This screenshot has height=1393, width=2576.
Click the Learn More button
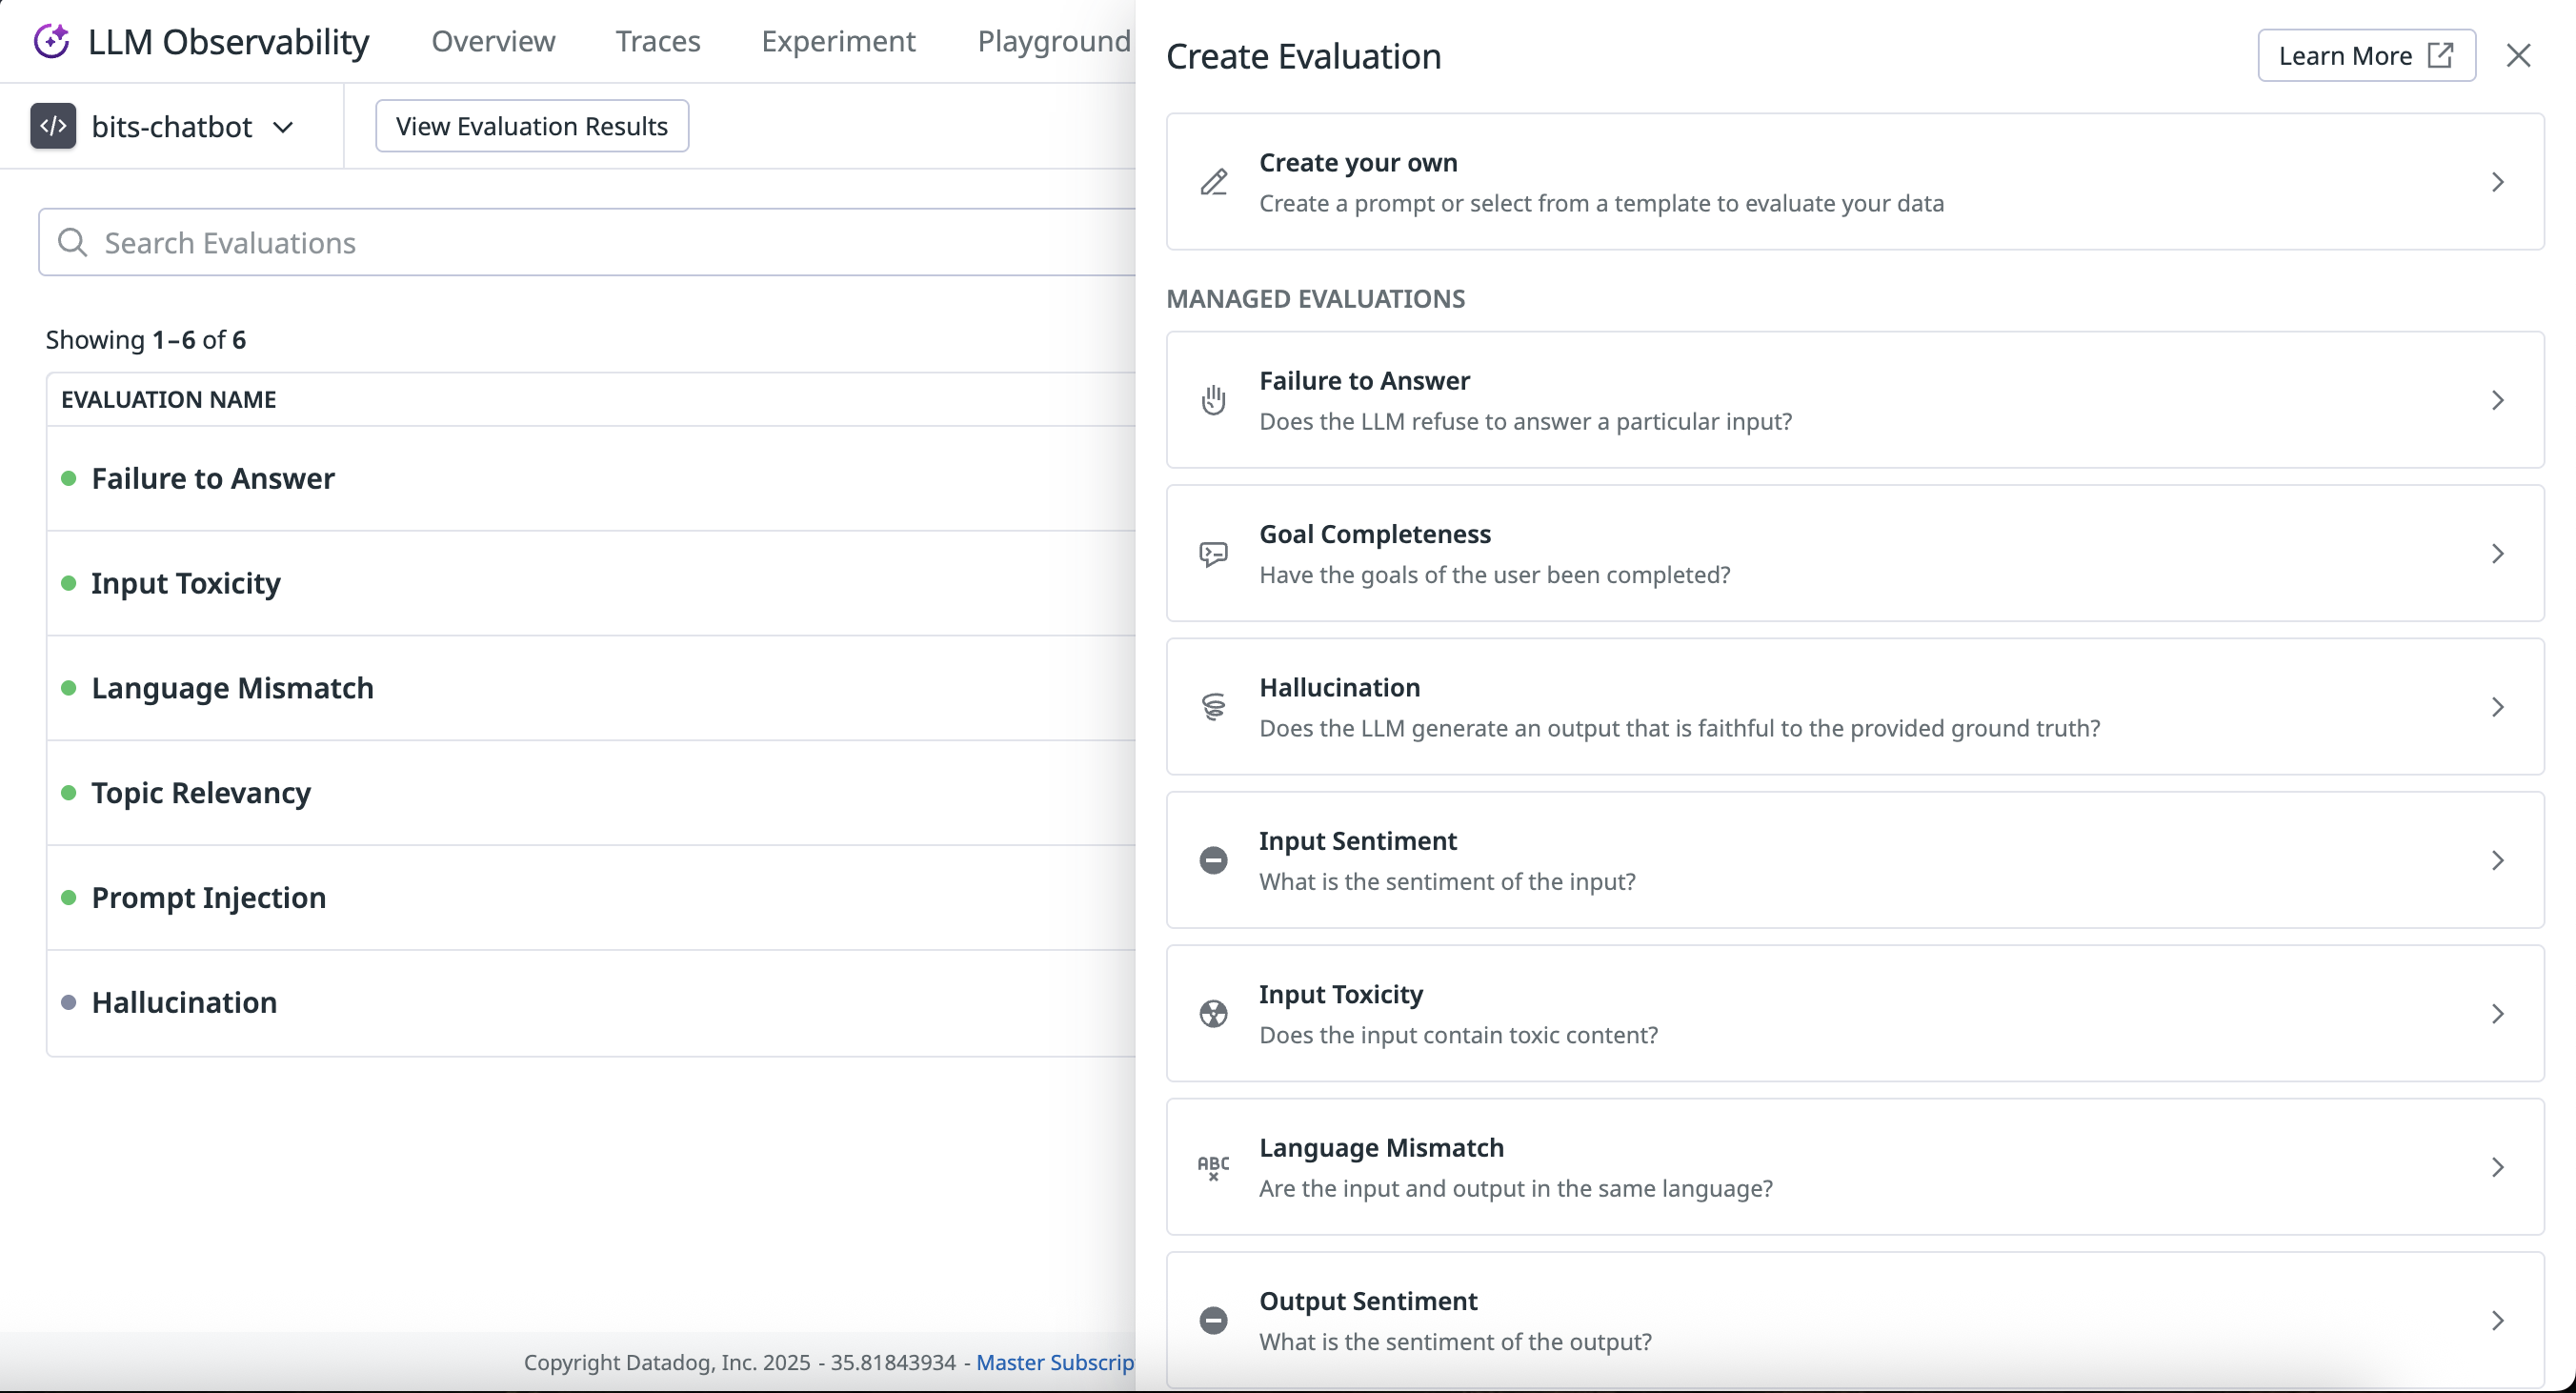2365,56
